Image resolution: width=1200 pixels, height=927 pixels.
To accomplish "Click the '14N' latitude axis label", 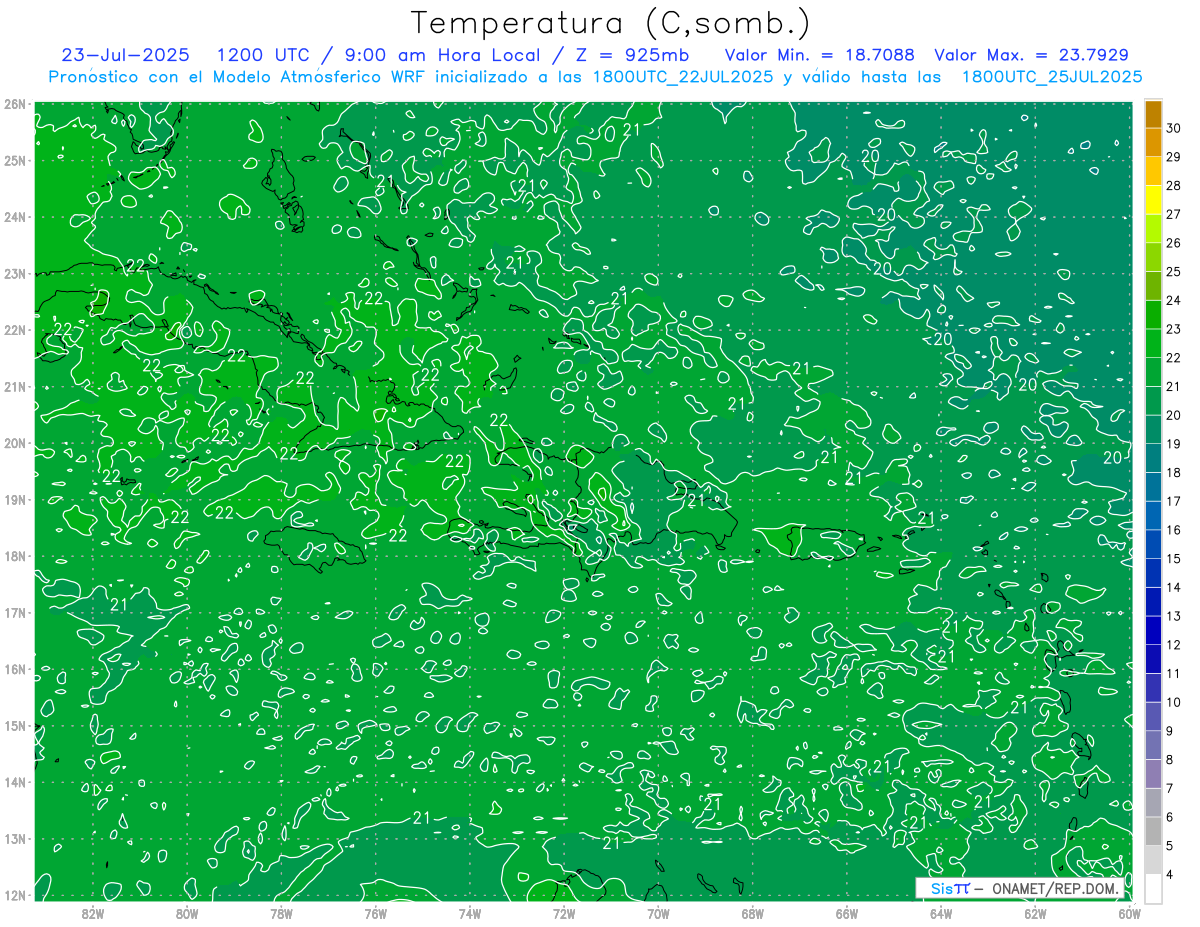I will tap(15, 782).
